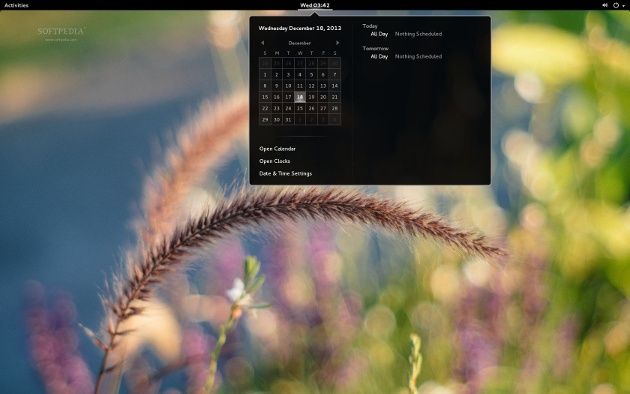Select December 2 in calendar

click(x=276, y=75)
